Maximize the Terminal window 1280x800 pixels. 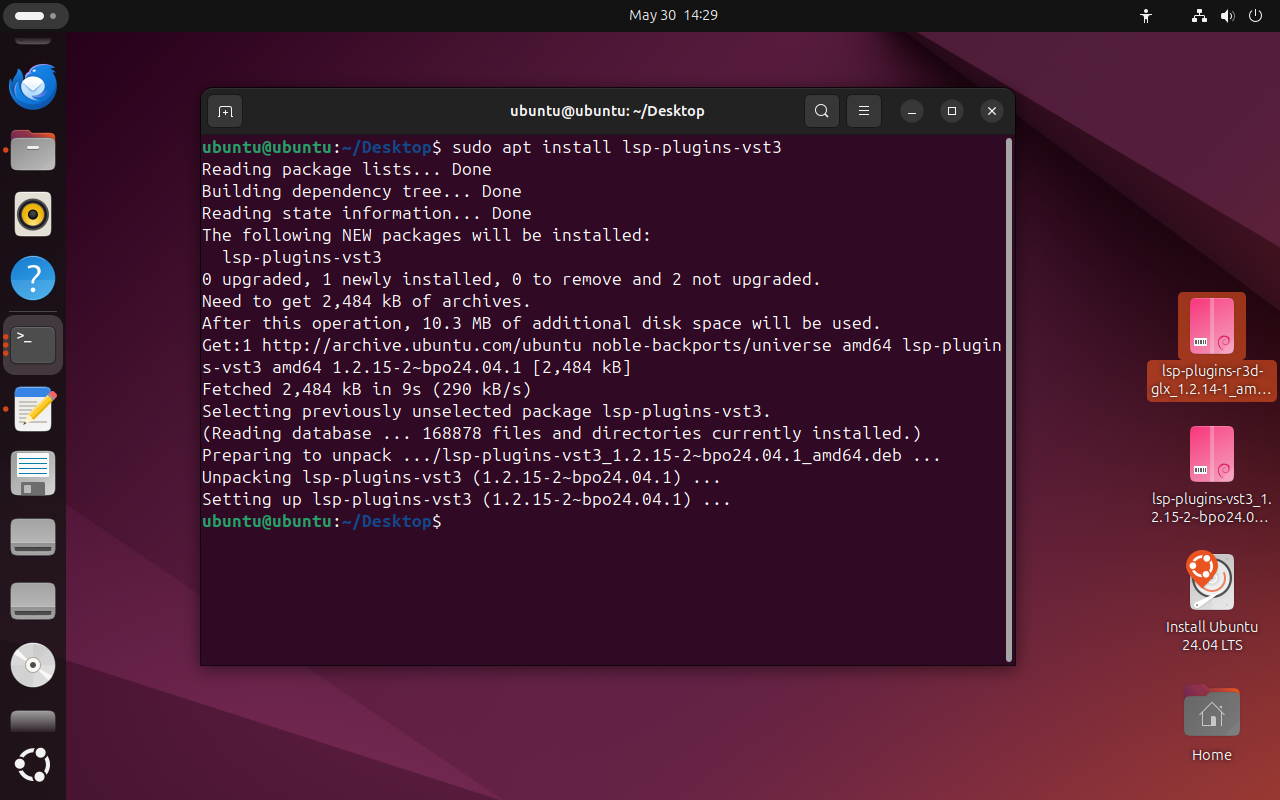(952, 111)
